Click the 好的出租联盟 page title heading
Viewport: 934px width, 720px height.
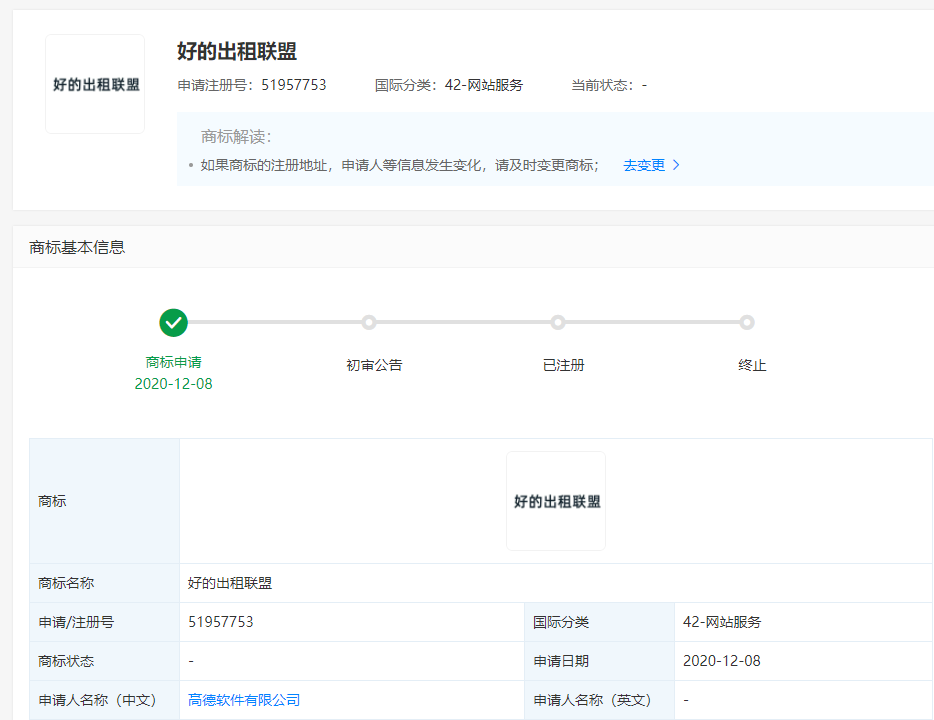pyautogui.click(x=237, y=52)
